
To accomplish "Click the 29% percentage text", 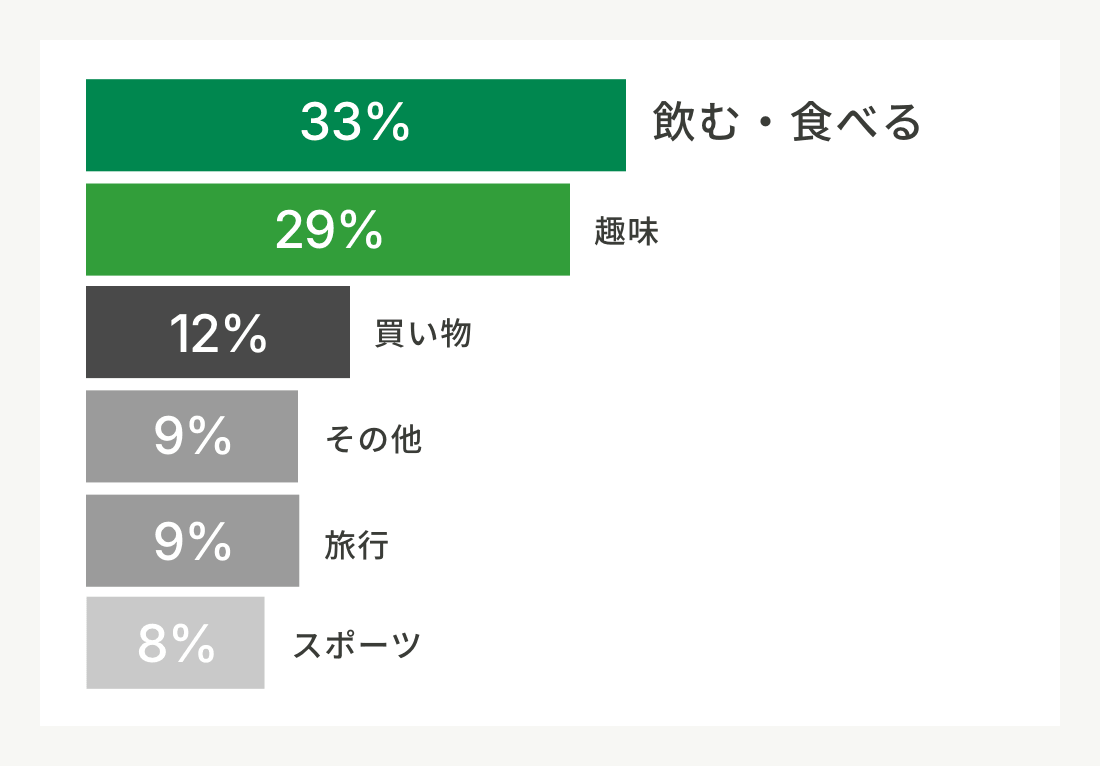I will (329, 229).
